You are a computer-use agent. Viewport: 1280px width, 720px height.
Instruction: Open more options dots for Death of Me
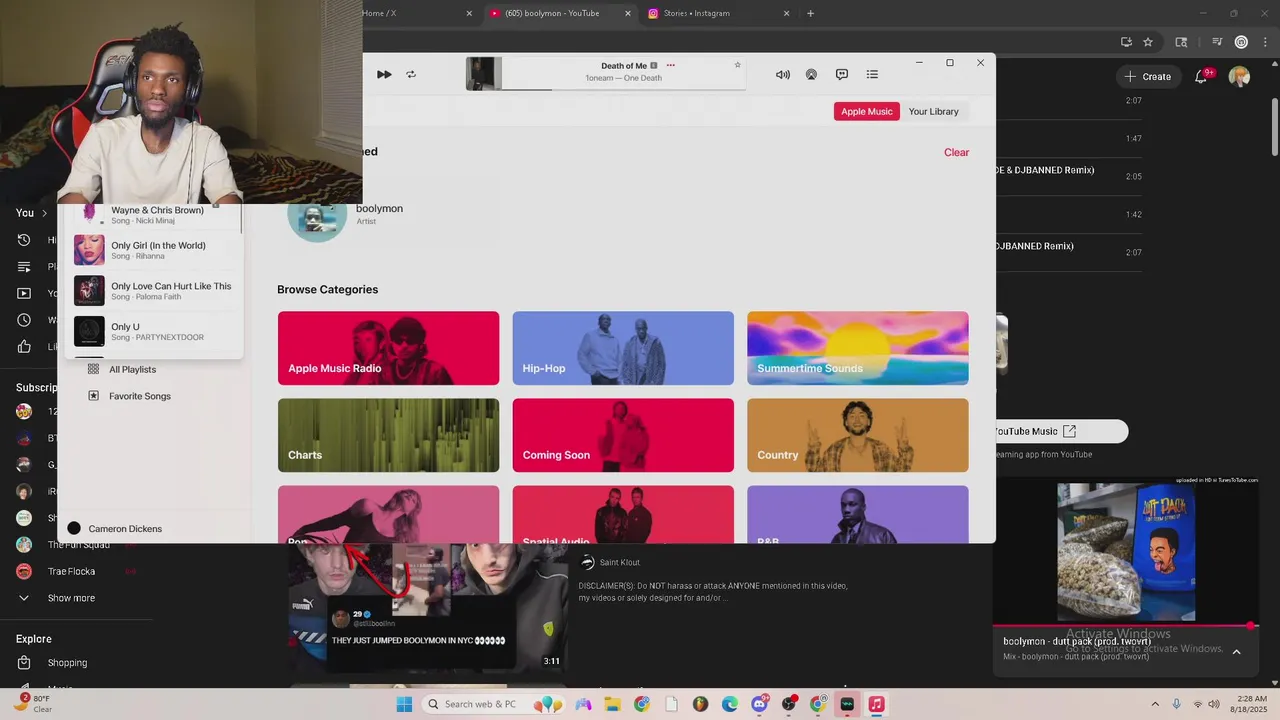tap(671, 65)
